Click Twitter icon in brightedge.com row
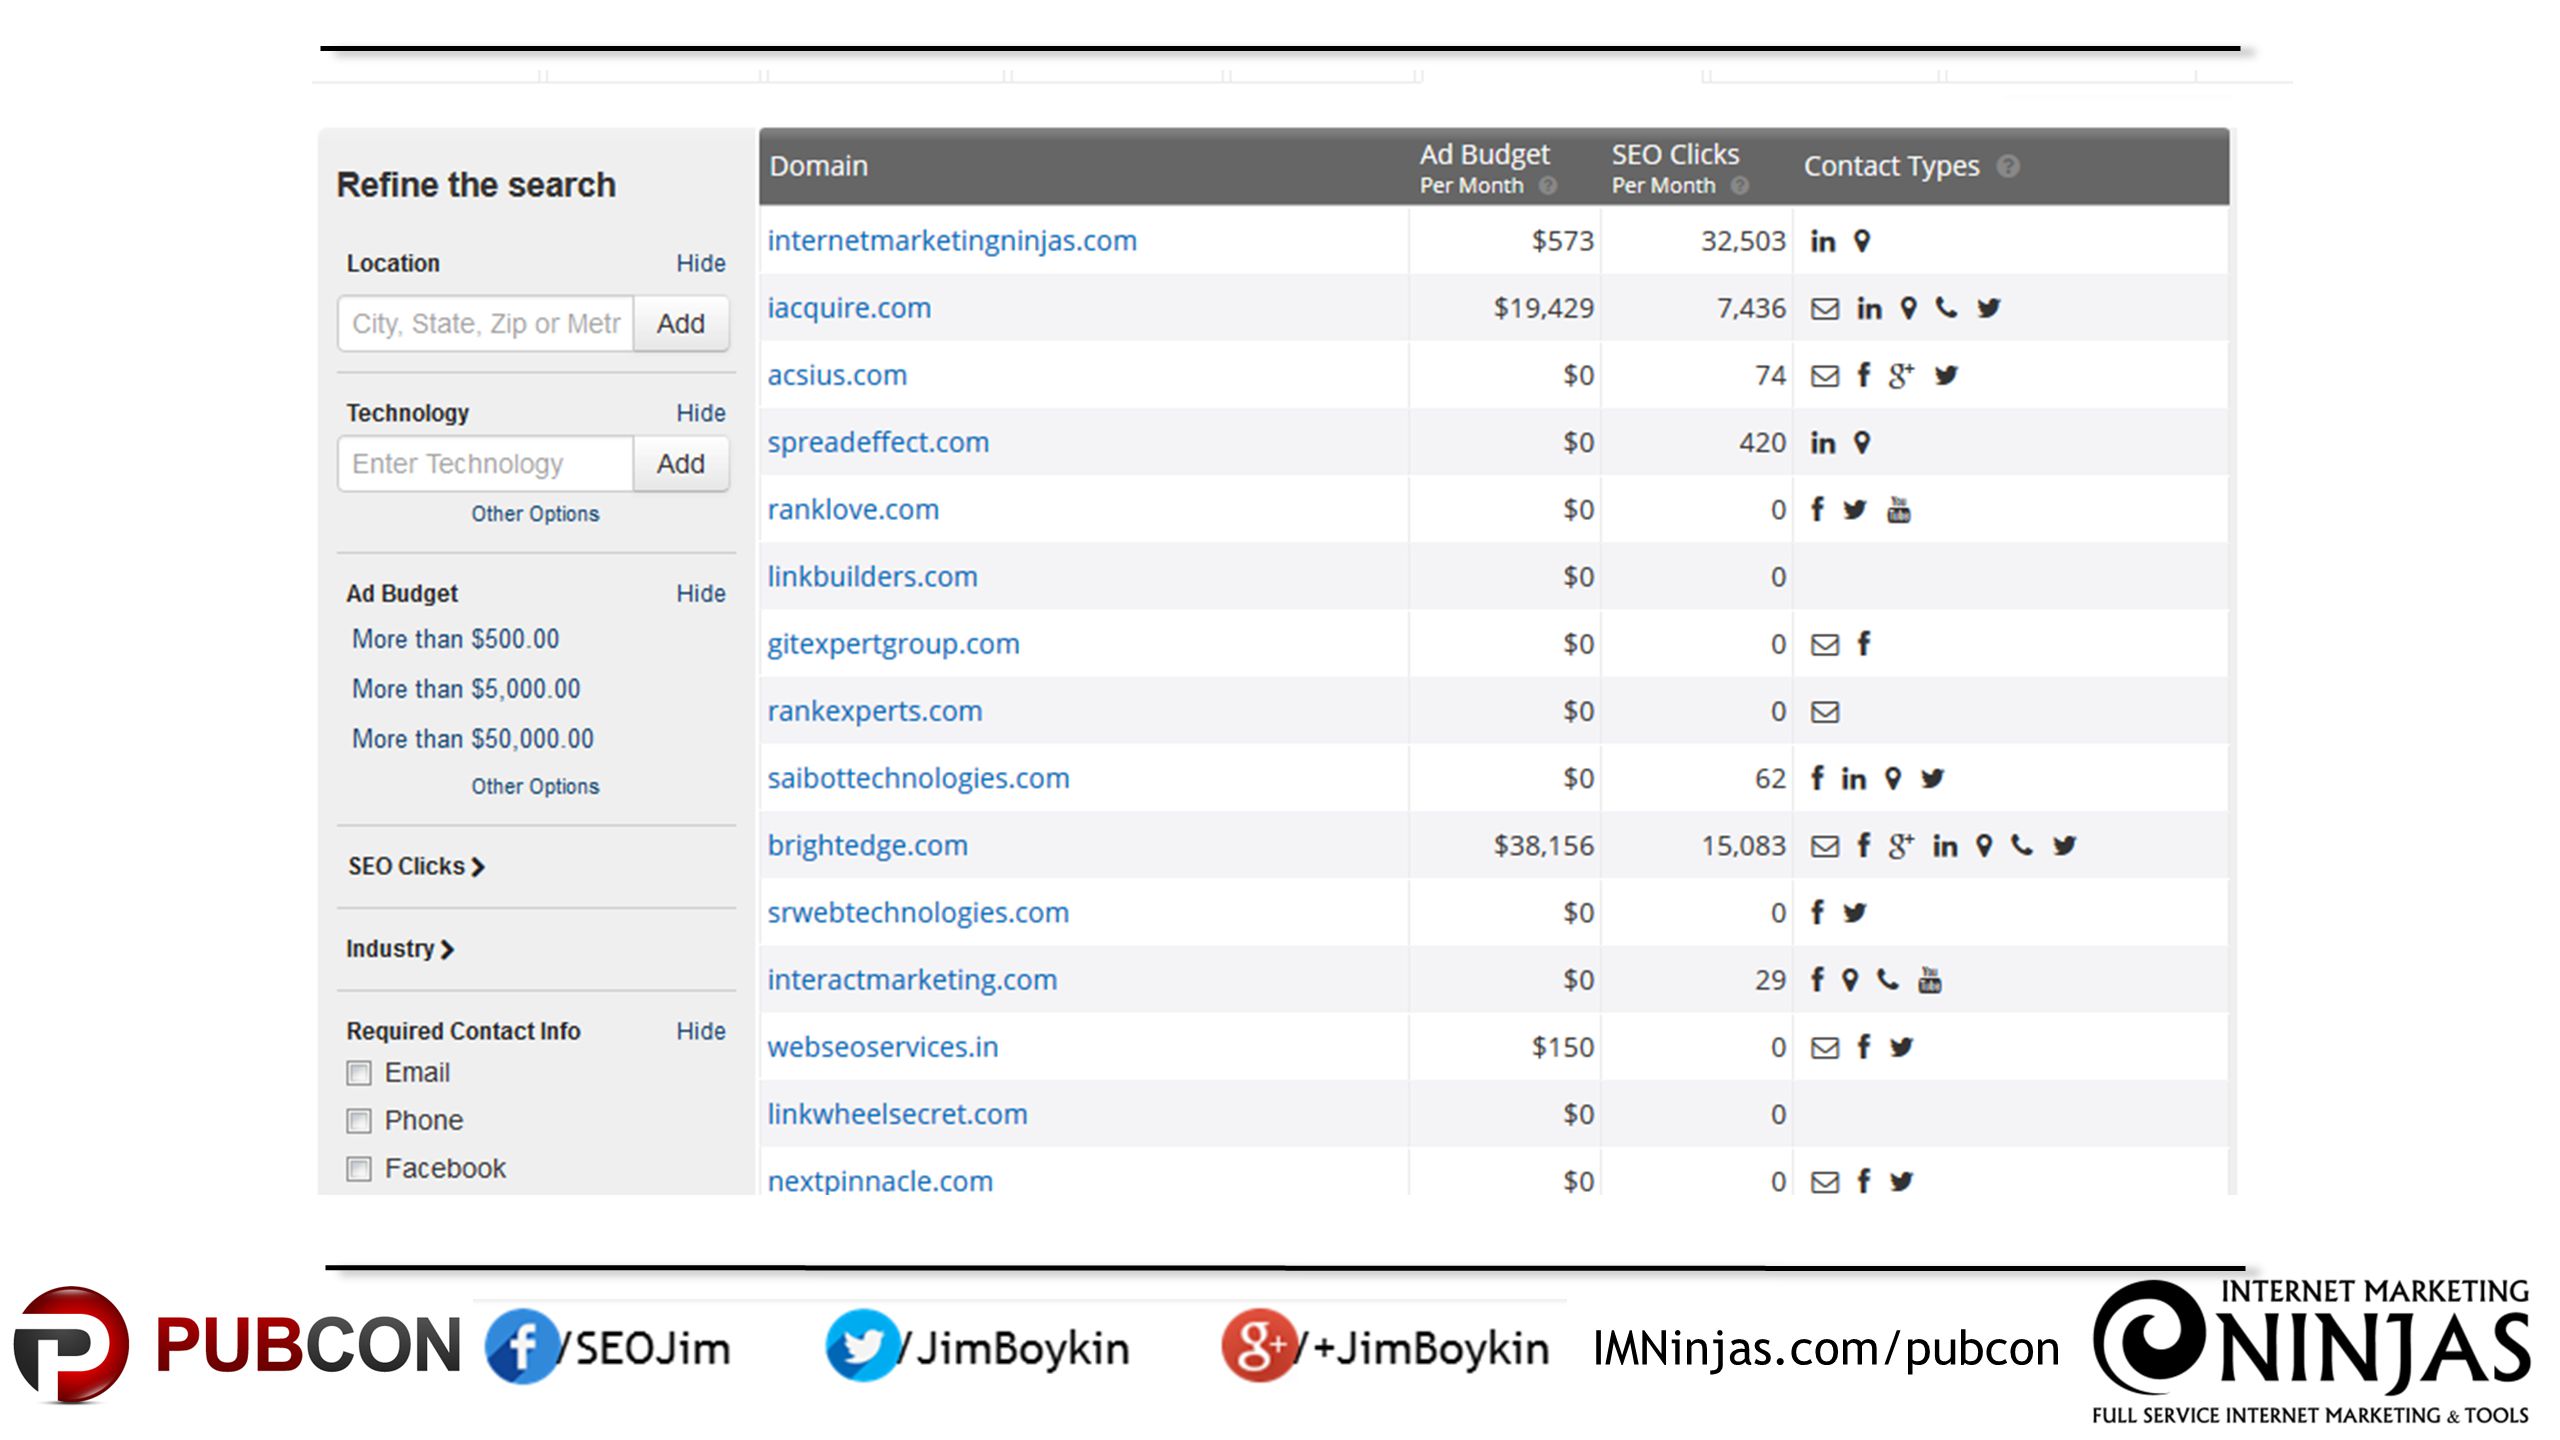 click(x=2064, y=845)
